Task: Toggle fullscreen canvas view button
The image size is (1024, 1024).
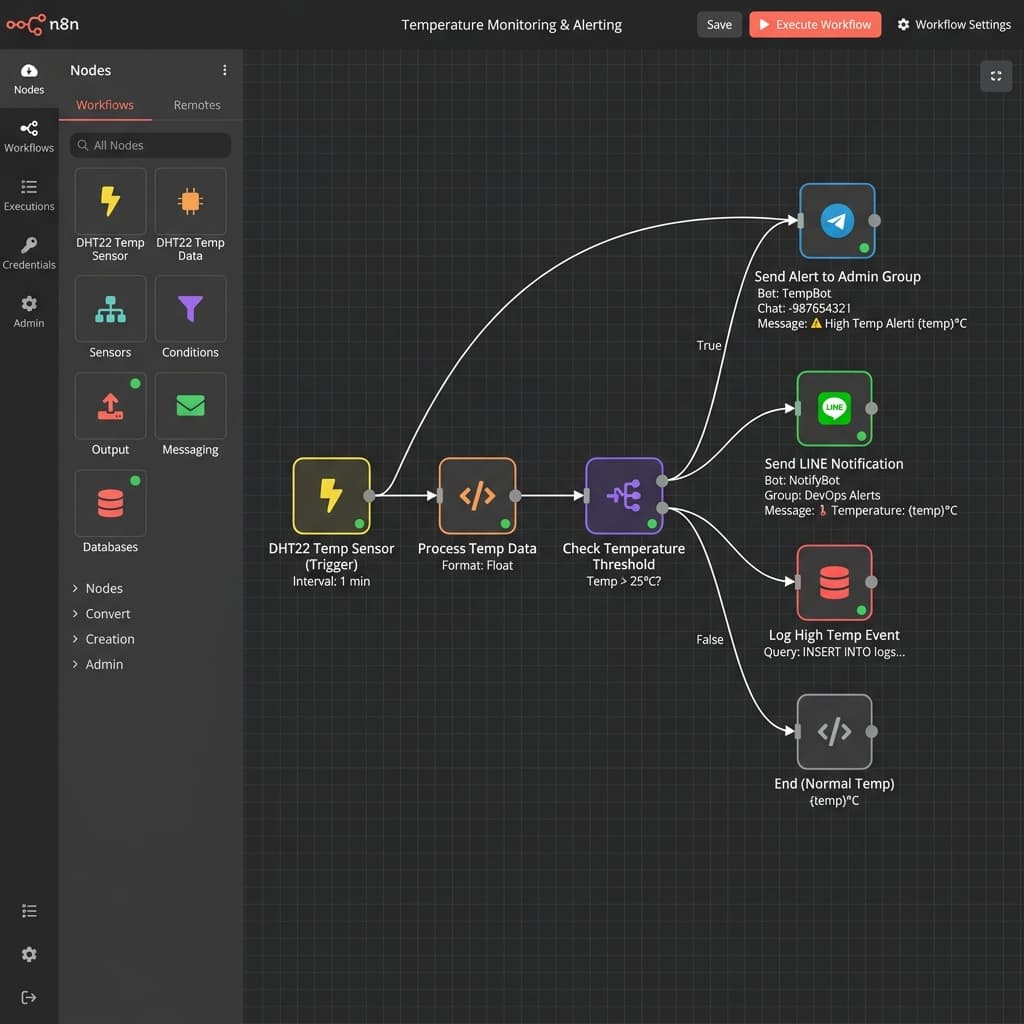Action: pyautogui.click(x=995, y=76)
